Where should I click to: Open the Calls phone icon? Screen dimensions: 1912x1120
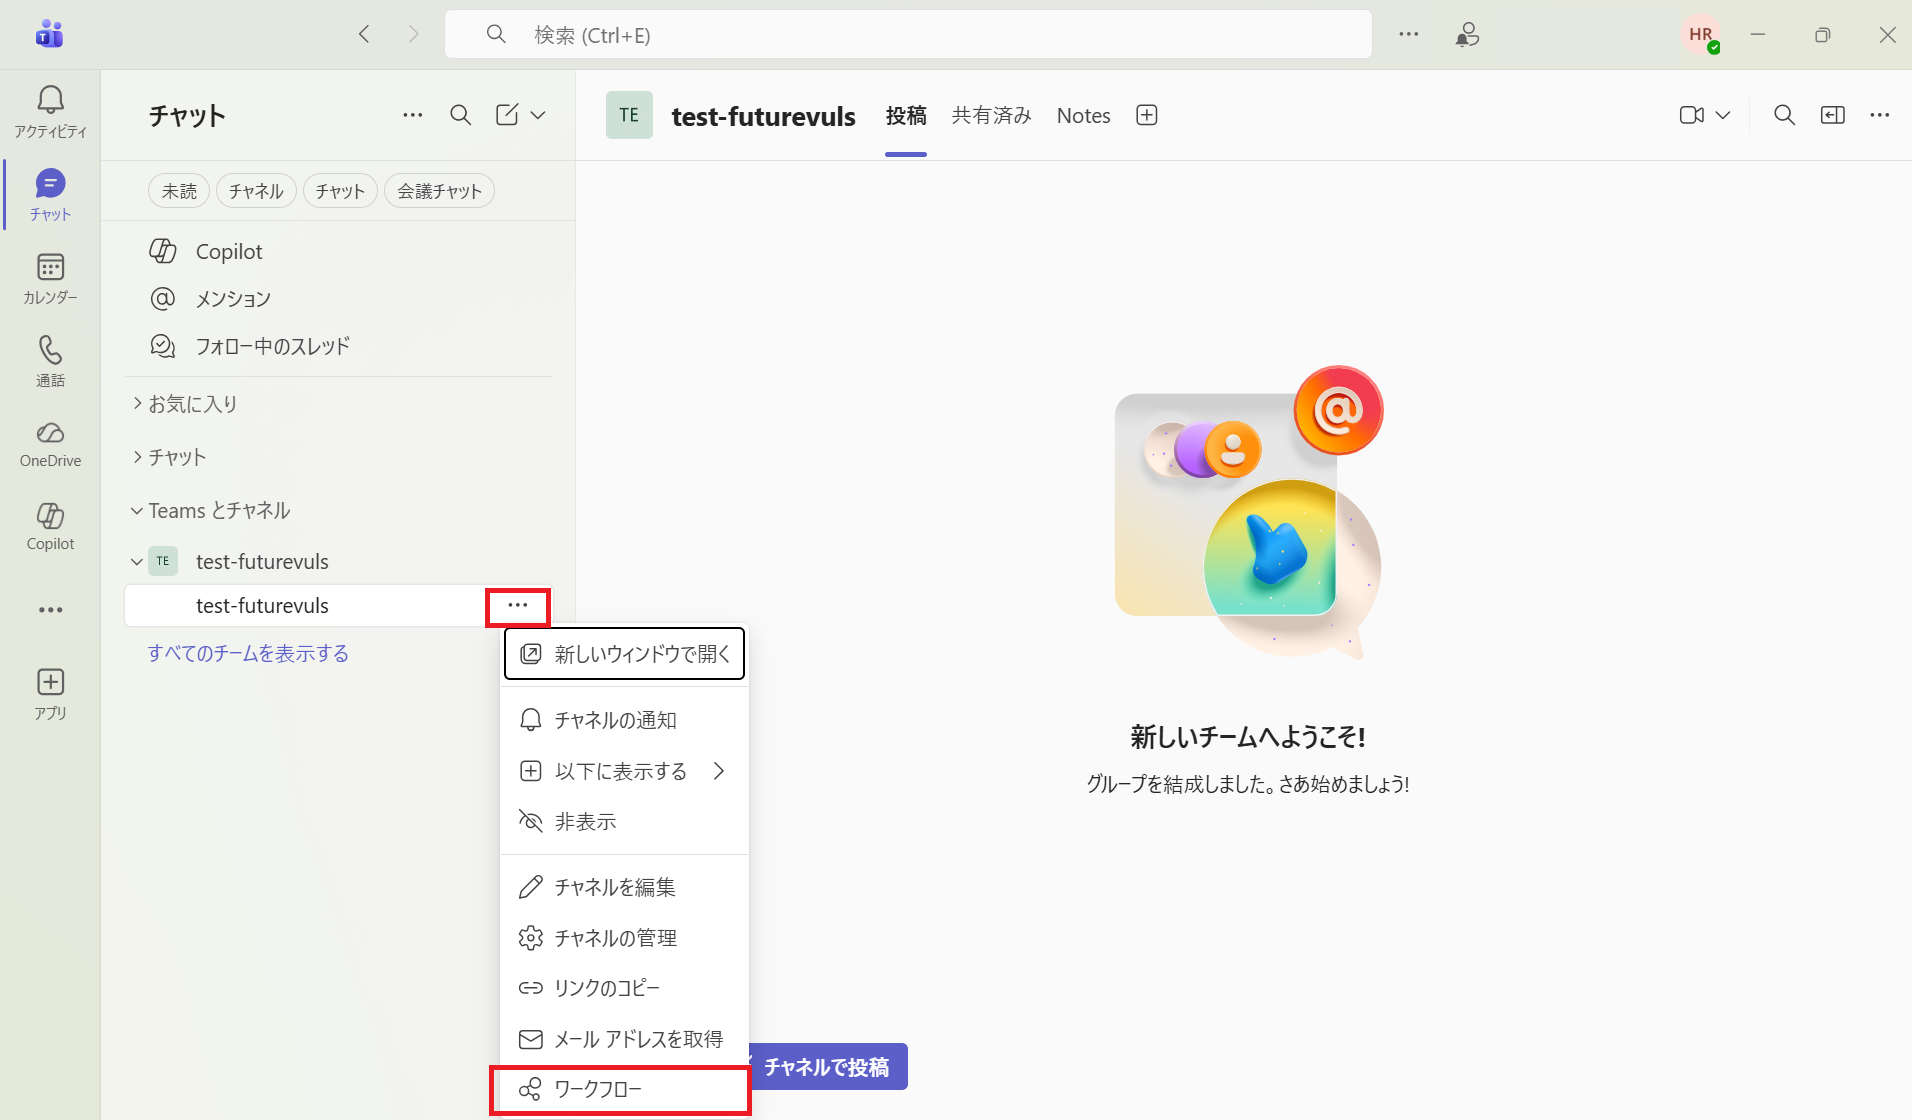point(50,360)
